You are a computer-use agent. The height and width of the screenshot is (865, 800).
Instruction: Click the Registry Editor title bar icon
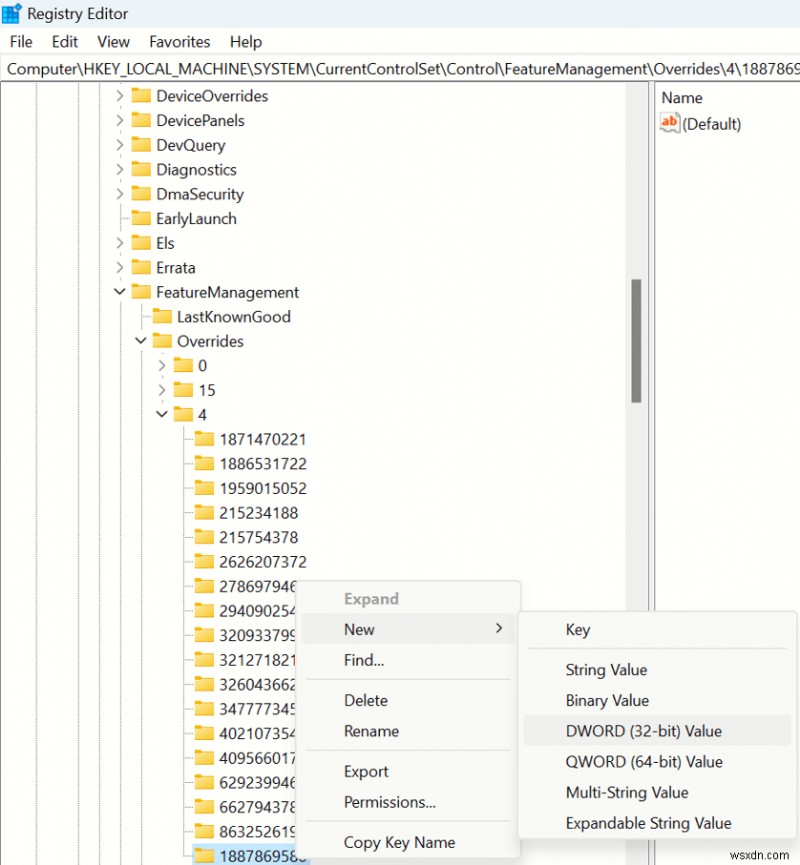[11, 13]
